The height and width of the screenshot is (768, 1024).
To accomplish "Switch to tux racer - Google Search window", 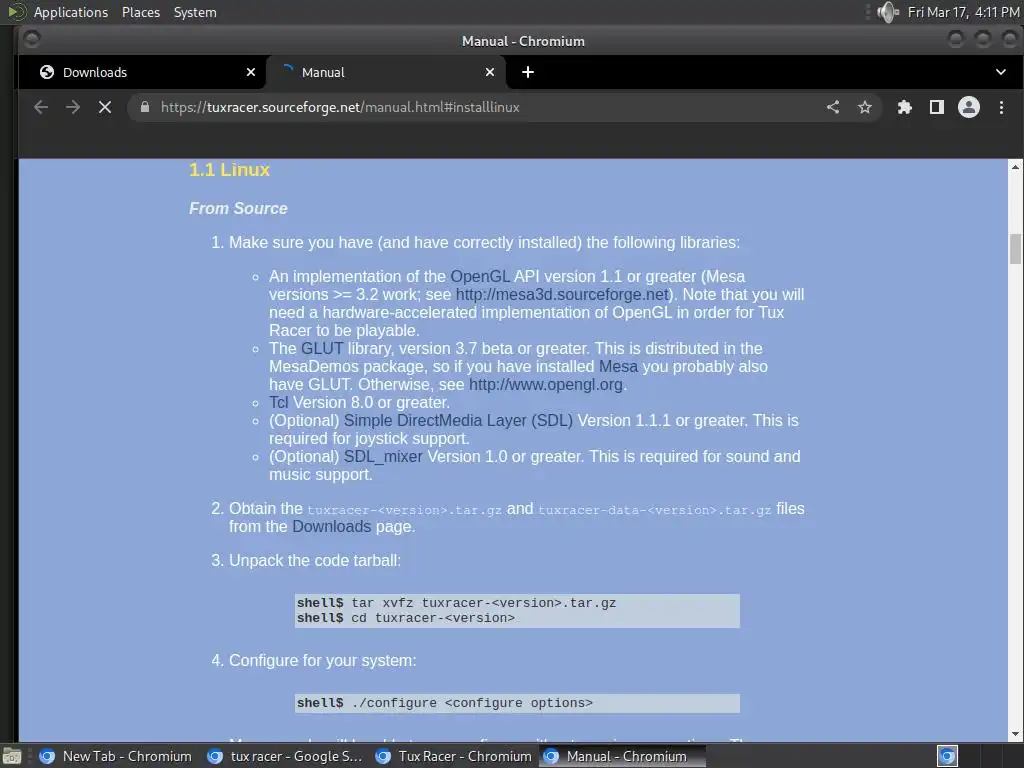I will coord(285,756).
